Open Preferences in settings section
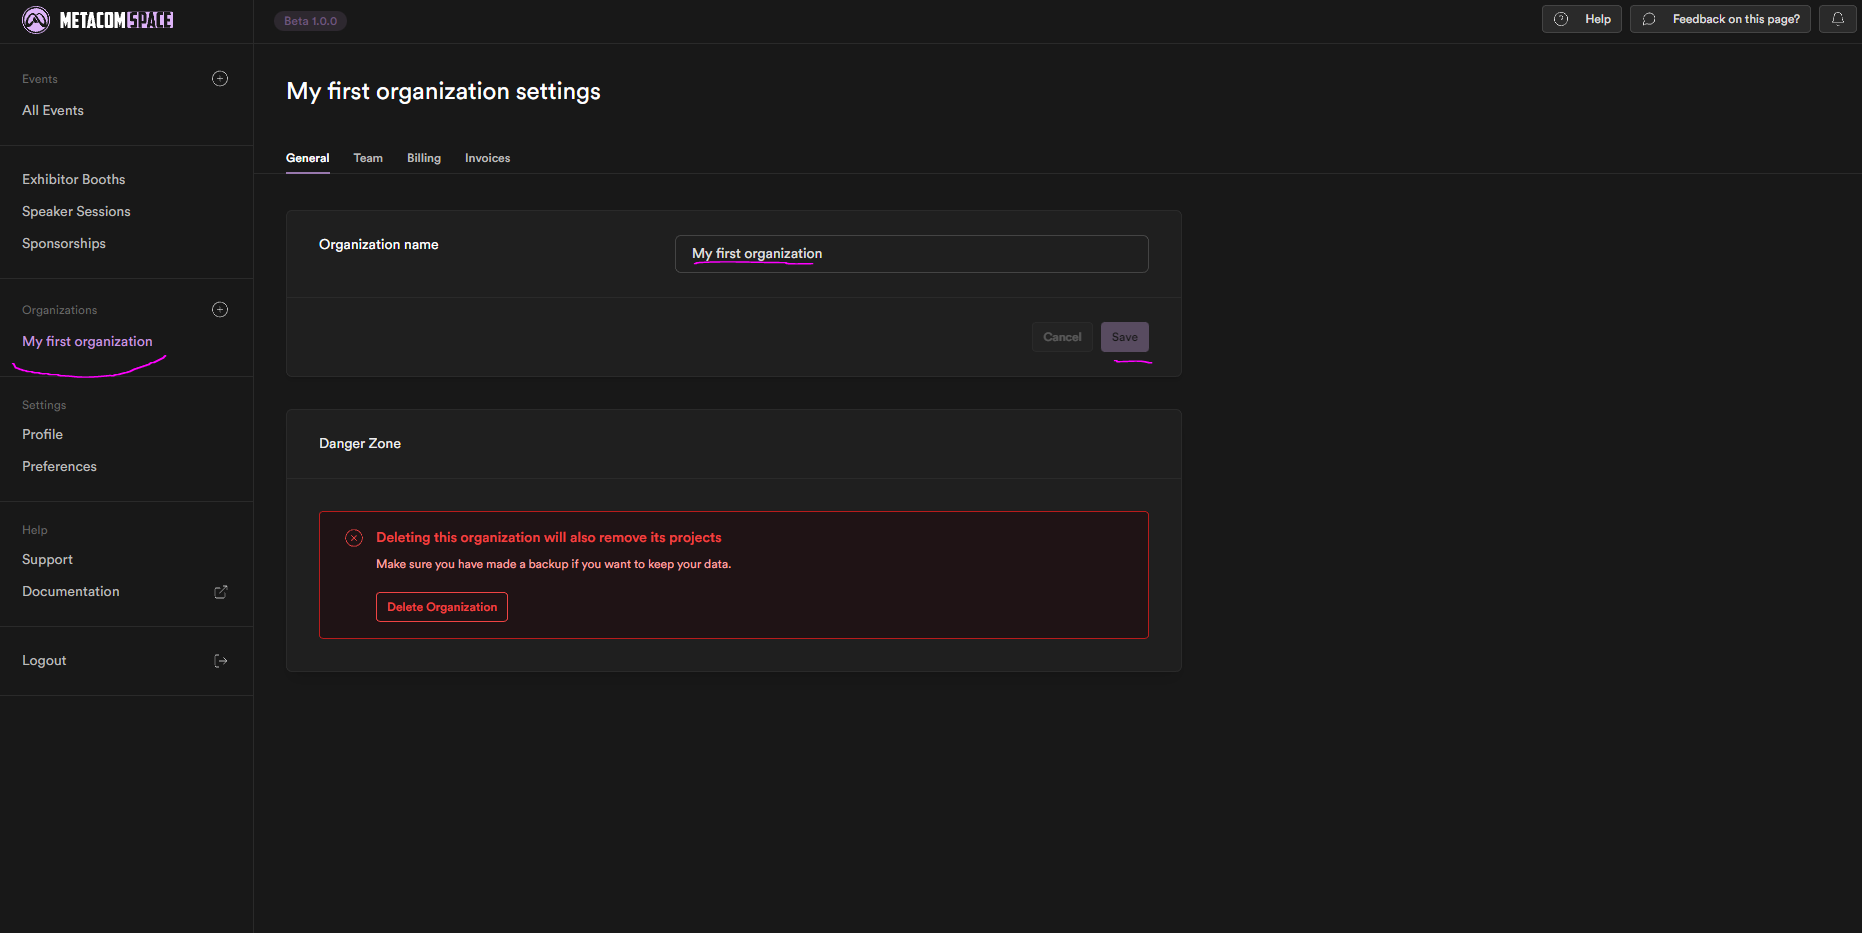 (60, 466)
